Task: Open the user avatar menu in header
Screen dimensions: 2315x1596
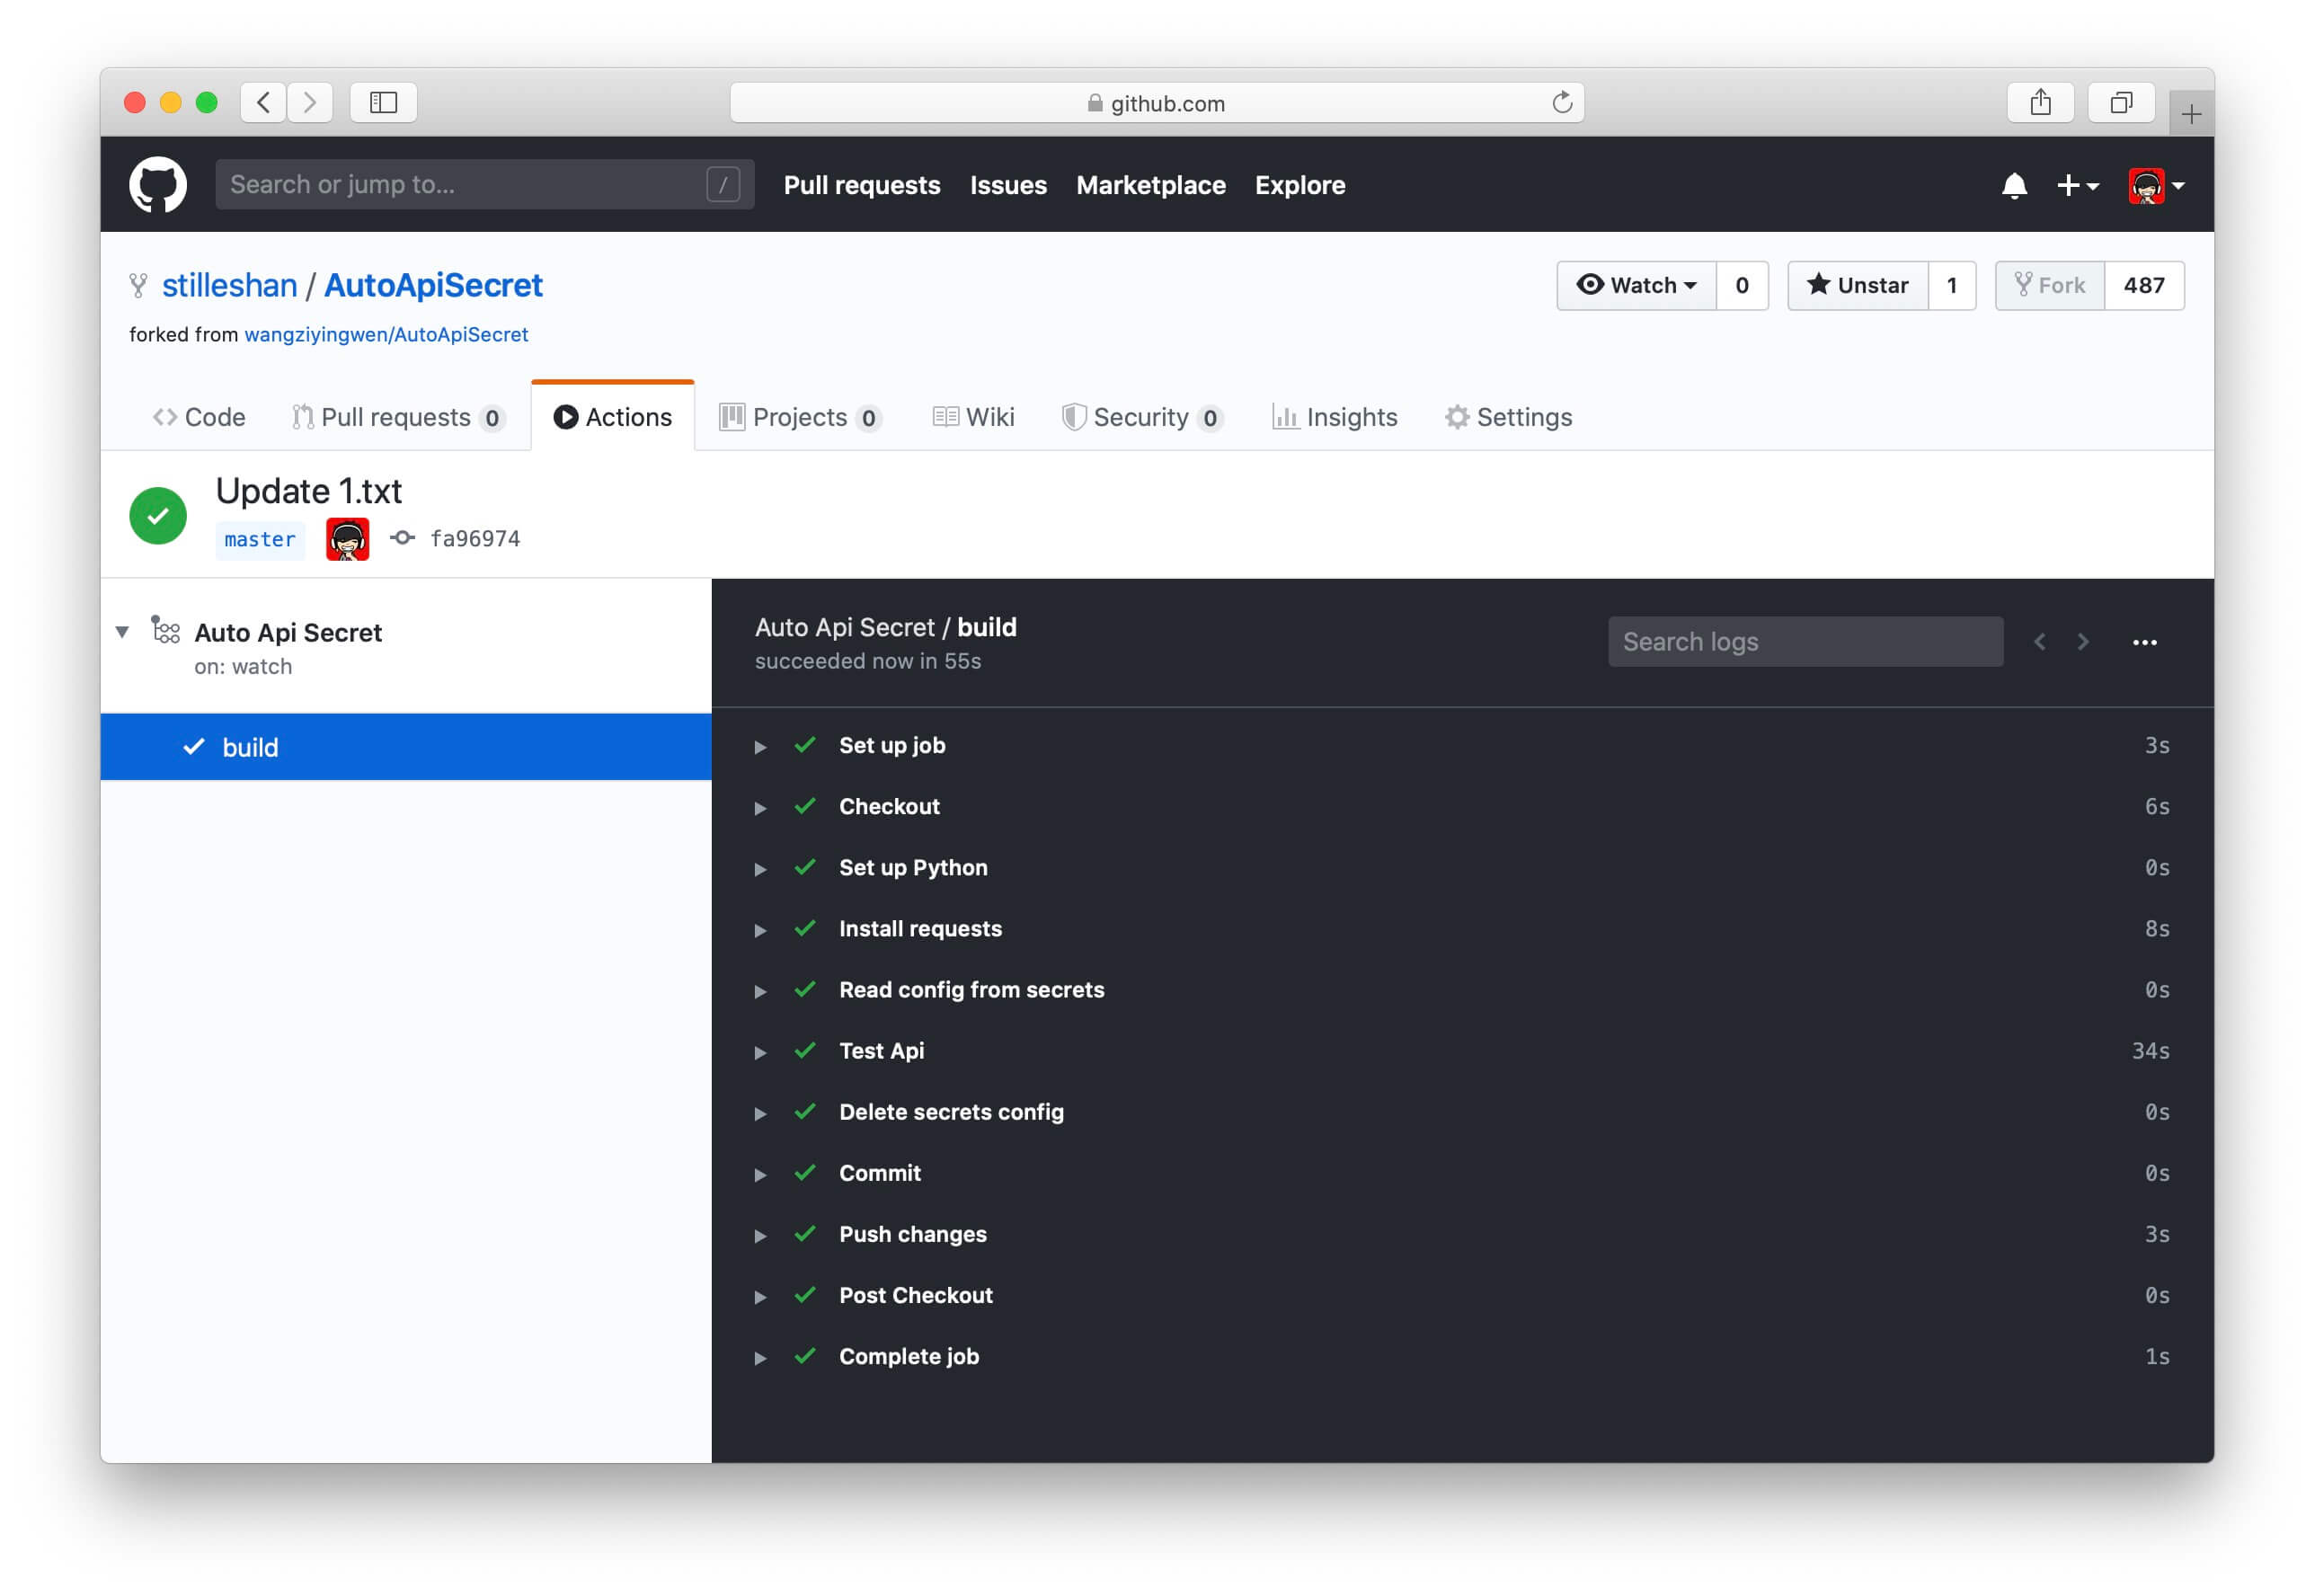Action: pos(2155,186)
